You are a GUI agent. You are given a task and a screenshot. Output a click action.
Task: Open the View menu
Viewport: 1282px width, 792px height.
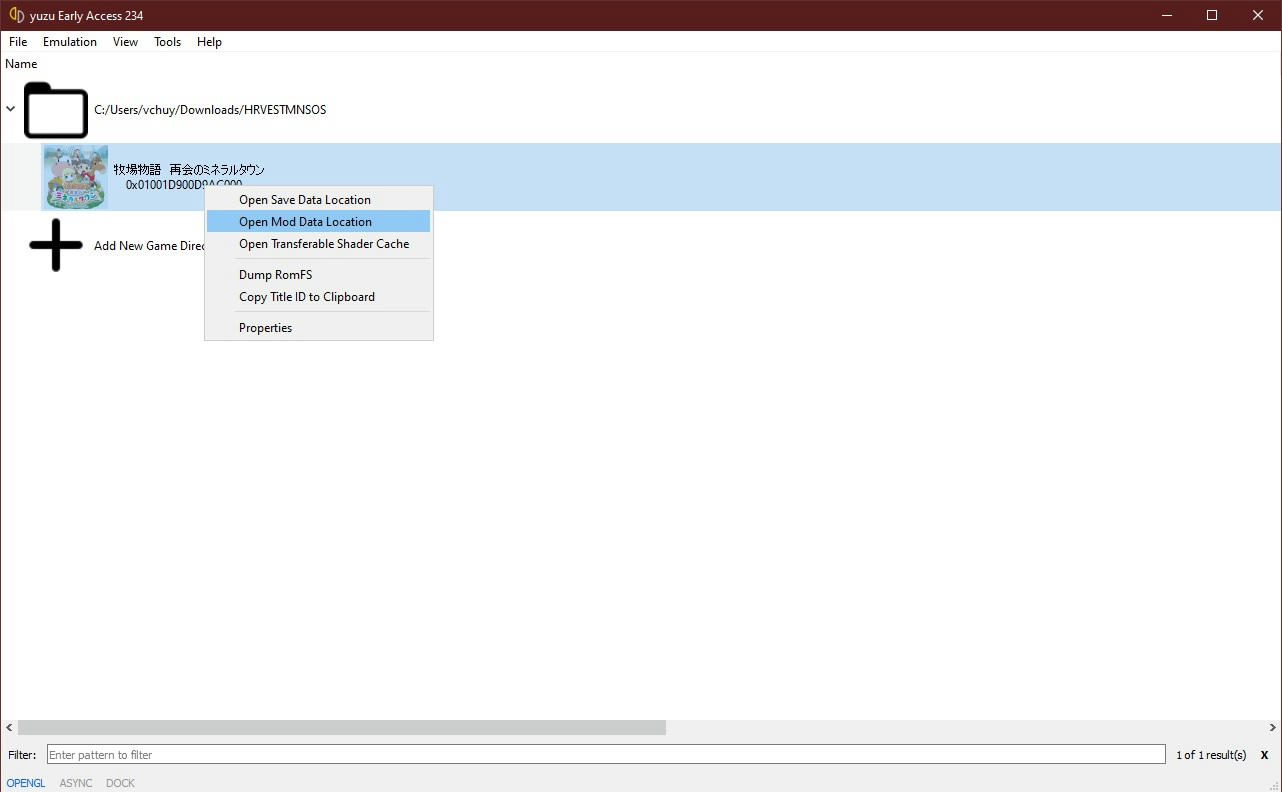pyautogui.click(x=125, y=42)
